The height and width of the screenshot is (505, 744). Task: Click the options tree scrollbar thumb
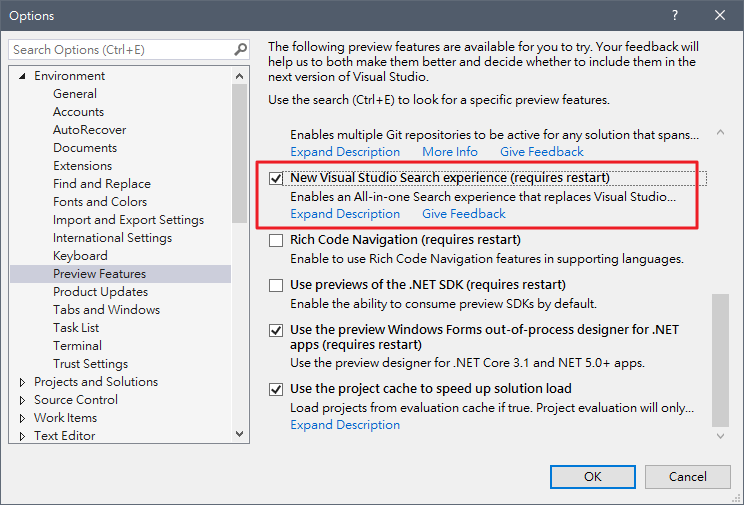240,153
